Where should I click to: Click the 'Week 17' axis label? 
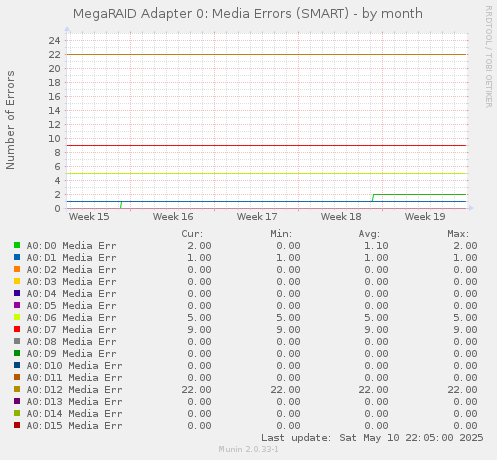click(257, 217)
